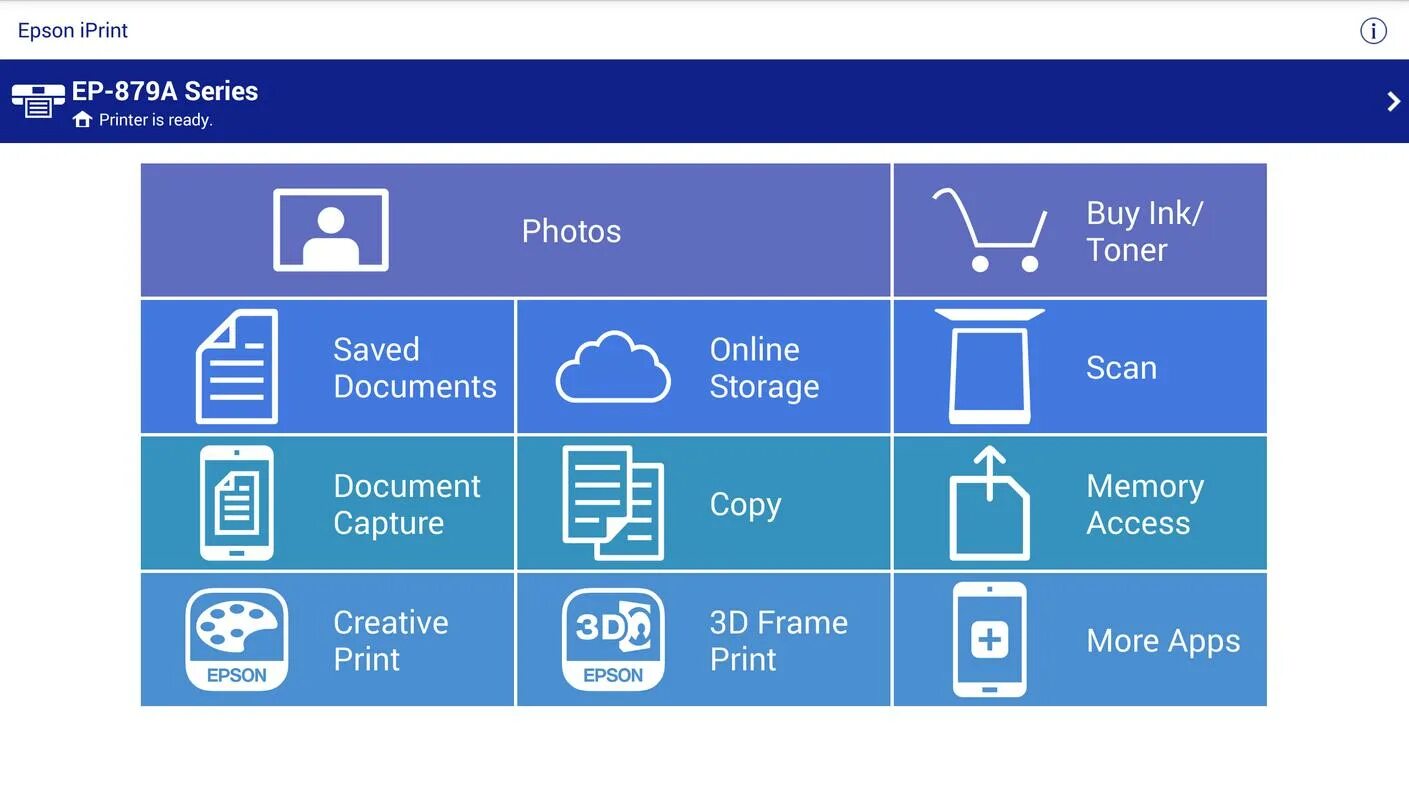Viewport: 1409px width, 800px height.
Task: Start Copy via its label
Action: coord(745,505)
